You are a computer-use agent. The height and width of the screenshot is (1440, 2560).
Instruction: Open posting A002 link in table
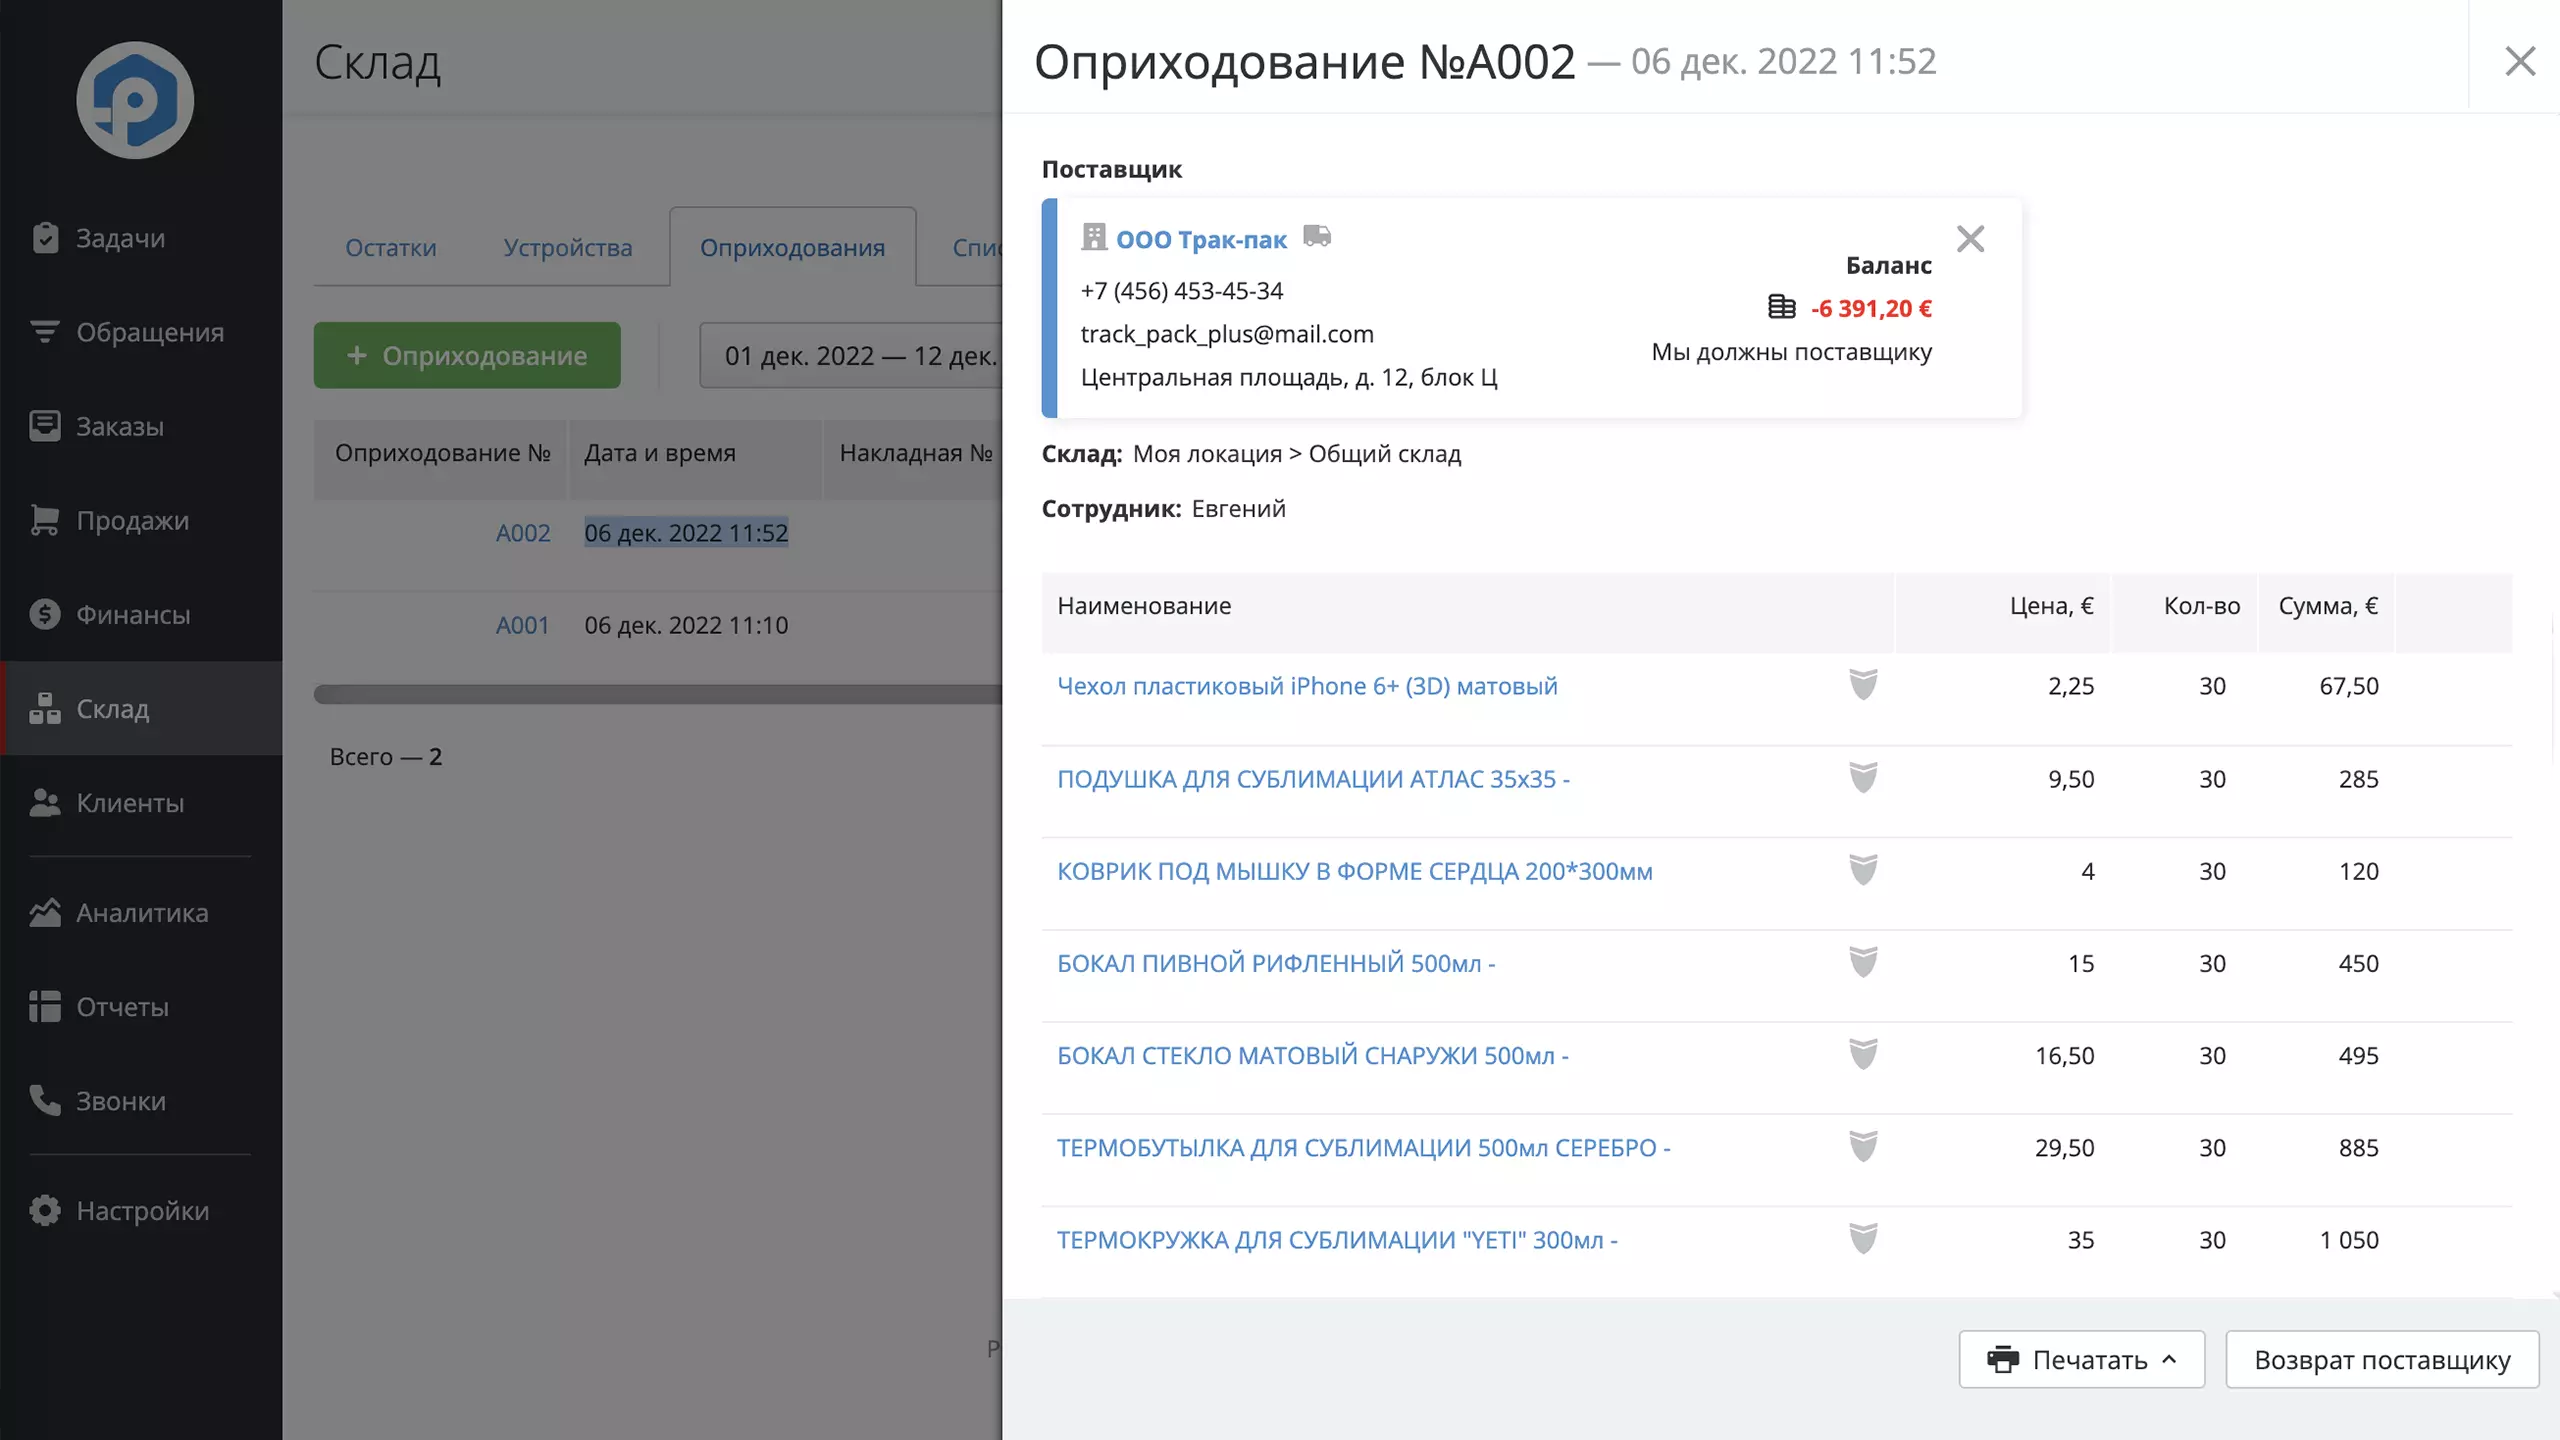tap(523, 533)
